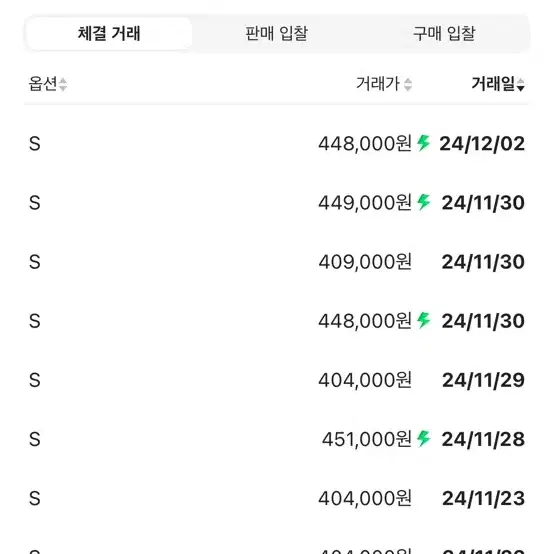Sort by 거래가 column arrows

(408, 84)
